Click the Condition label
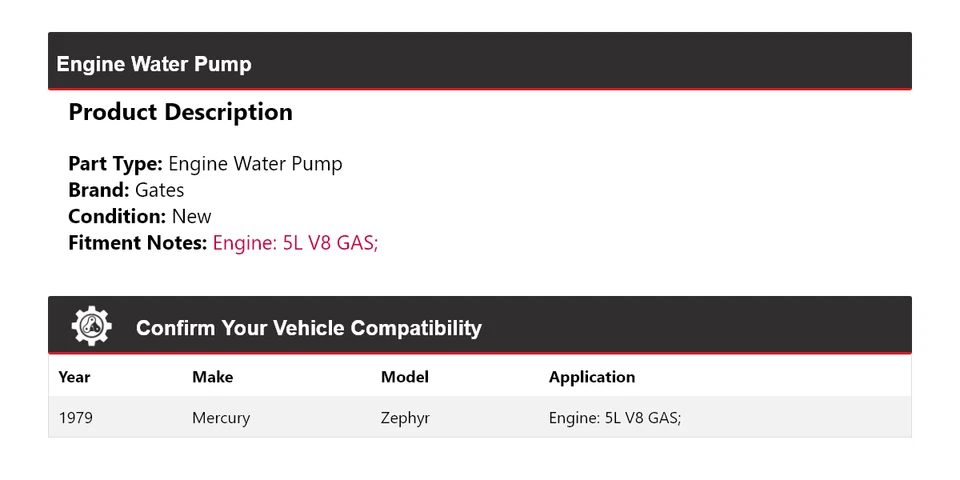Screen dimensions: 960x480 click(116, 216)
